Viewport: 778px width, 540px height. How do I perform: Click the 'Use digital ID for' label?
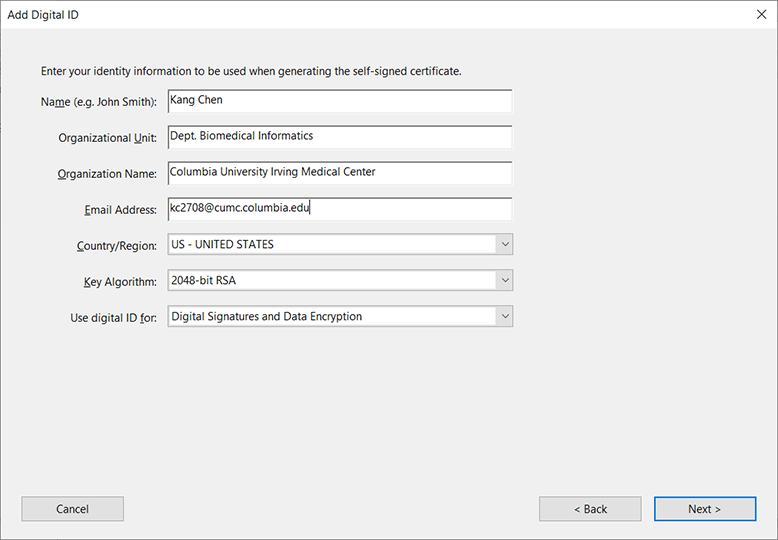coord(113,318)
